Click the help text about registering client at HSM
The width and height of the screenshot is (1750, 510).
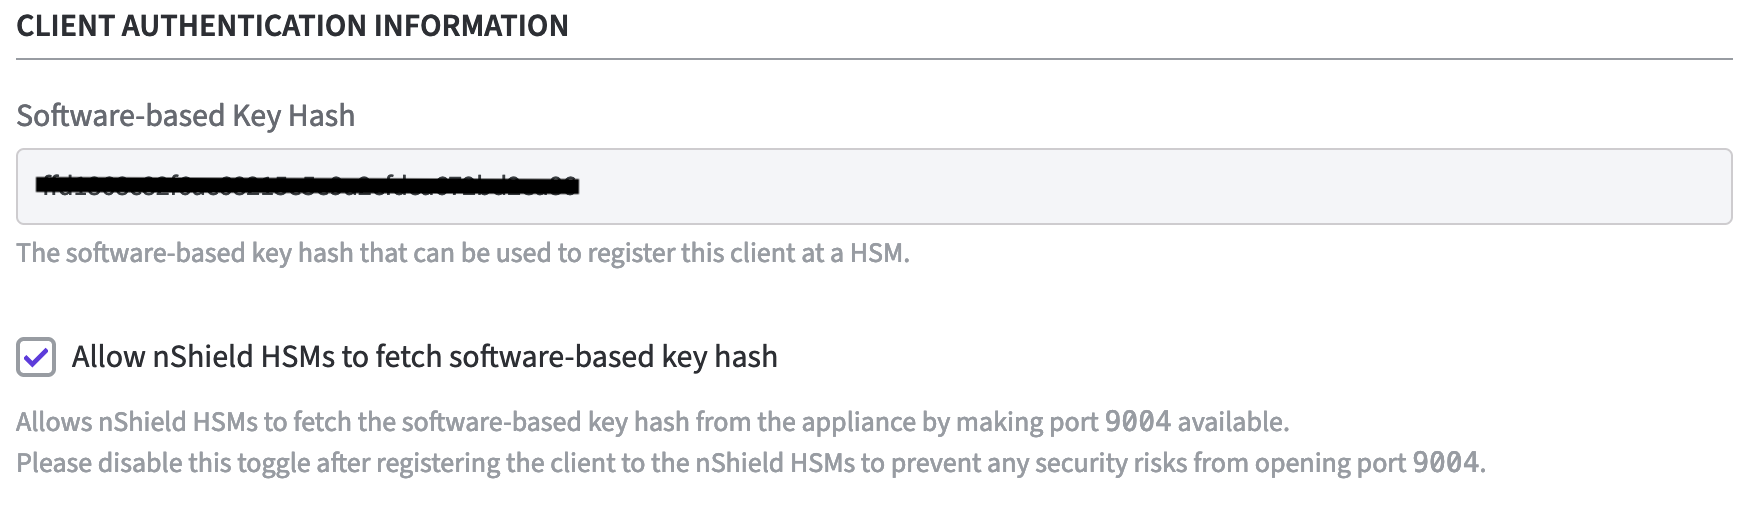click(x=462, y=253)
